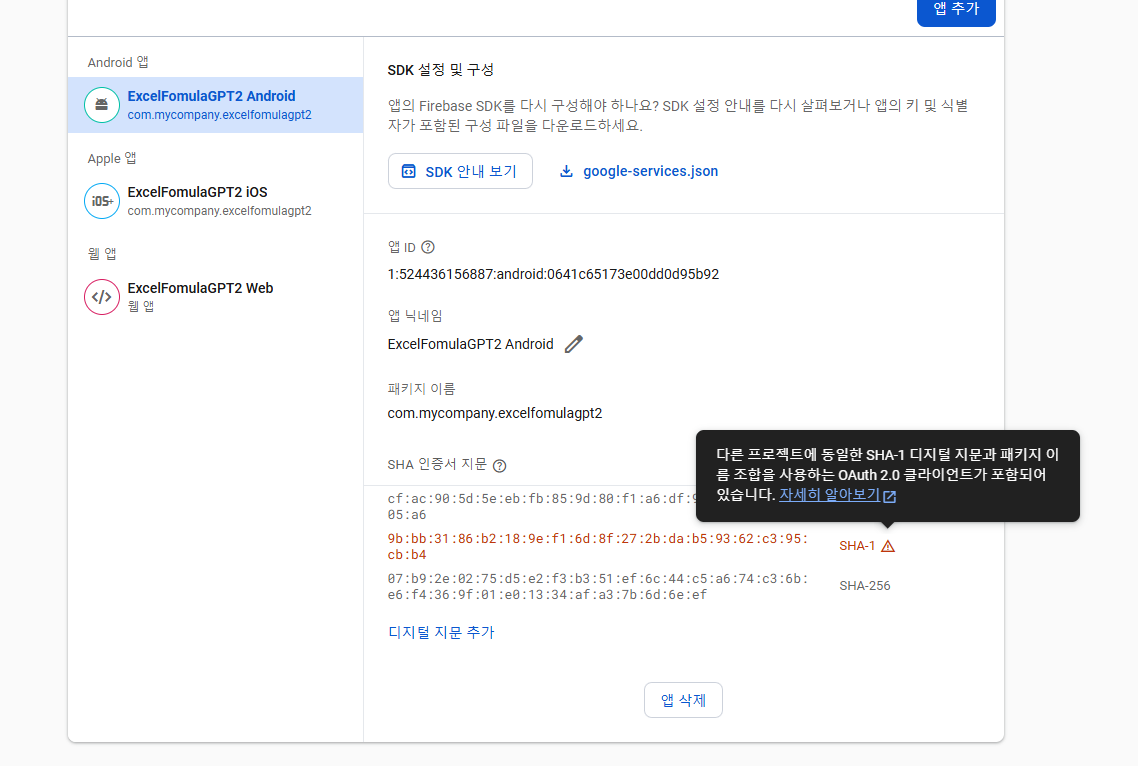Open SDK 안내 보기 button
The height and width of the screenshot is (766, 1138).
[460, 171]
